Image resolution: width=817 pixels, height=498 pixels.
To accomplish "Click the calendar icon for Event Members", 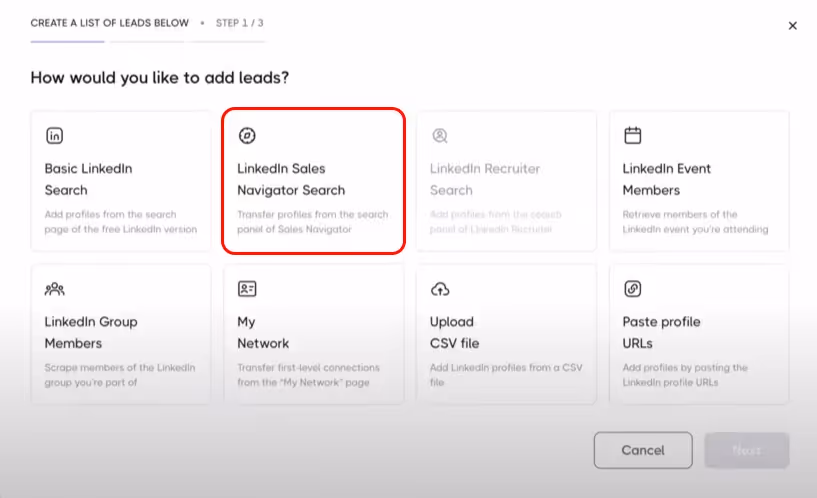I will pos(633,135).
